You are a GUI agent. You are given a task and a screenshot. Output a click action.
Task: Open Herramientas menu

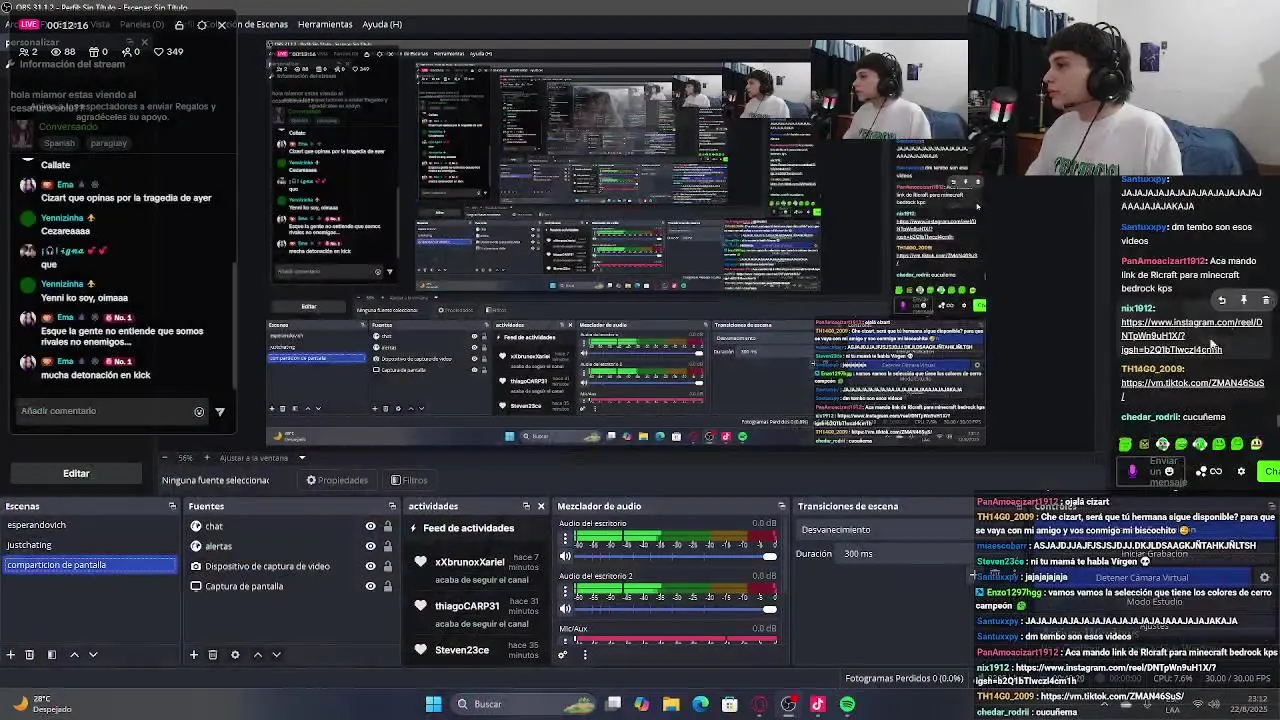click(325, 24)
